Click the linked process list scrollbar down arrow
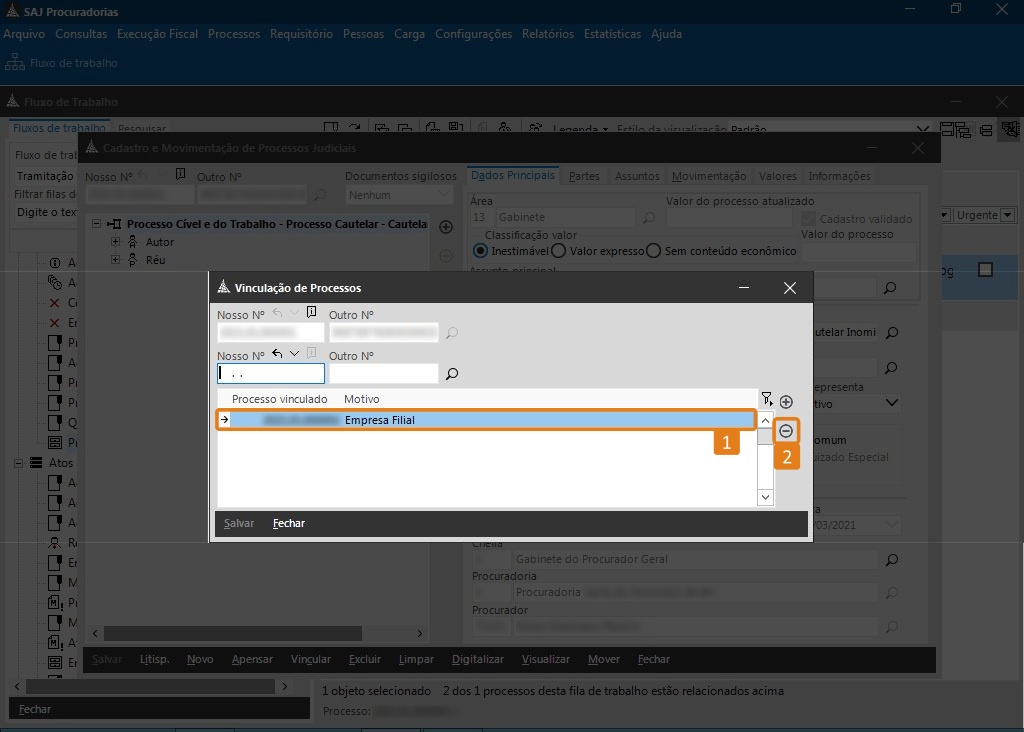 (x=765, y=497)
